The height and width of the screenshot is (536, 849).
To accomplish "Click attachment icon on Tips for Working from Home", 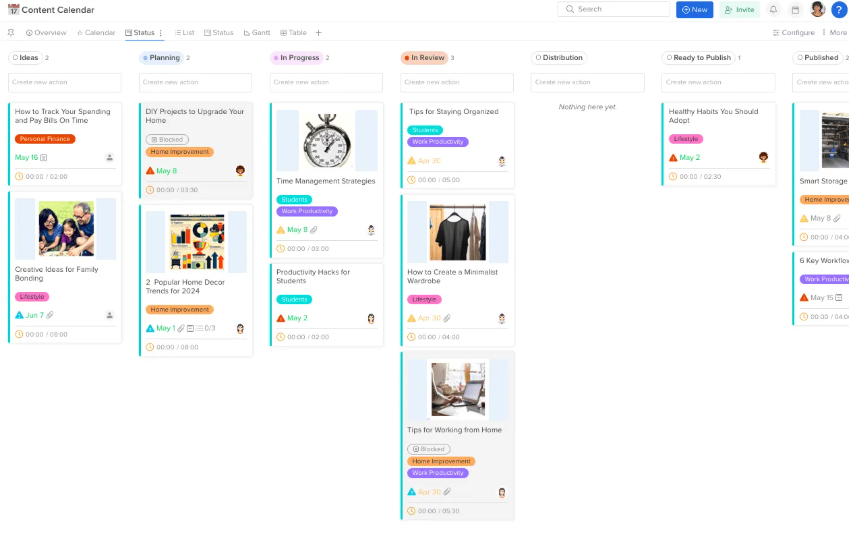I will tap(447, 492).
